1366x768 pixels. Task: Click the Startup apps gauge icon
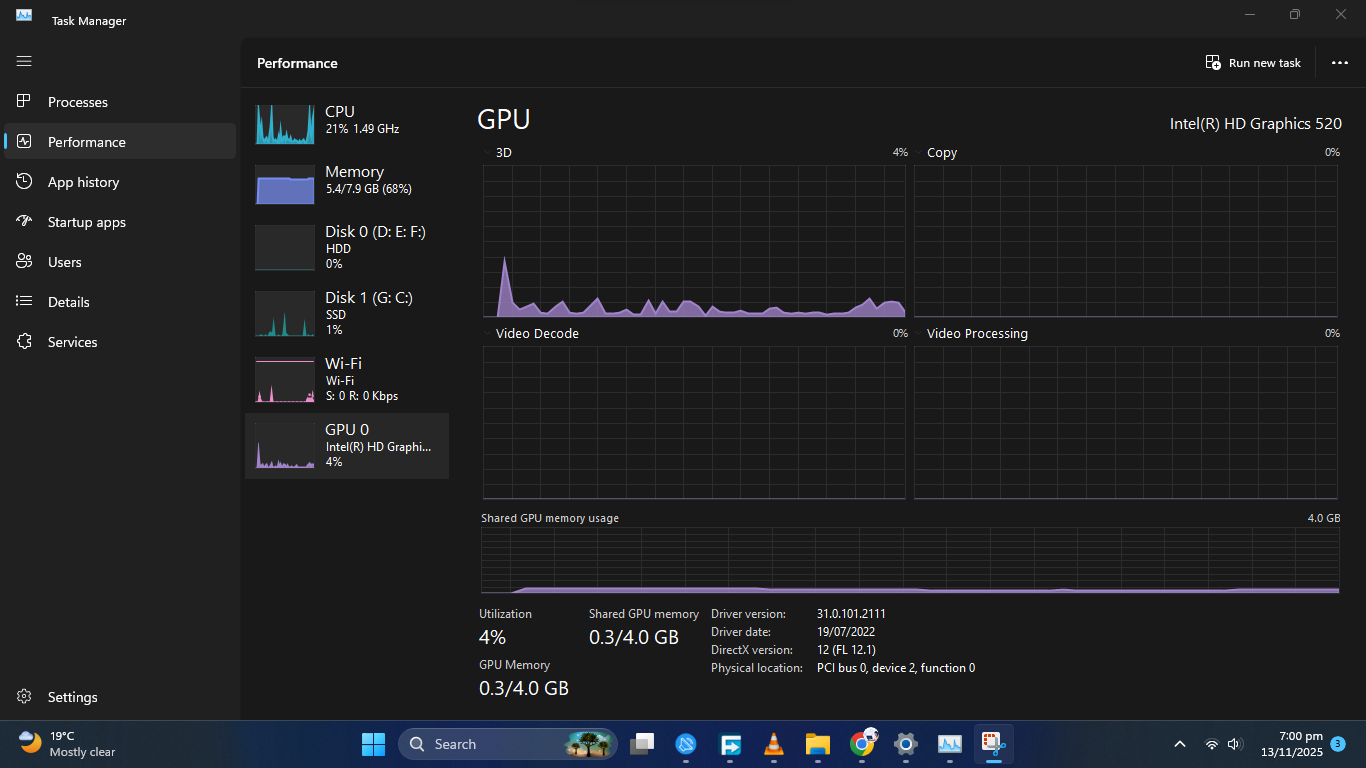tap(25, 222)
